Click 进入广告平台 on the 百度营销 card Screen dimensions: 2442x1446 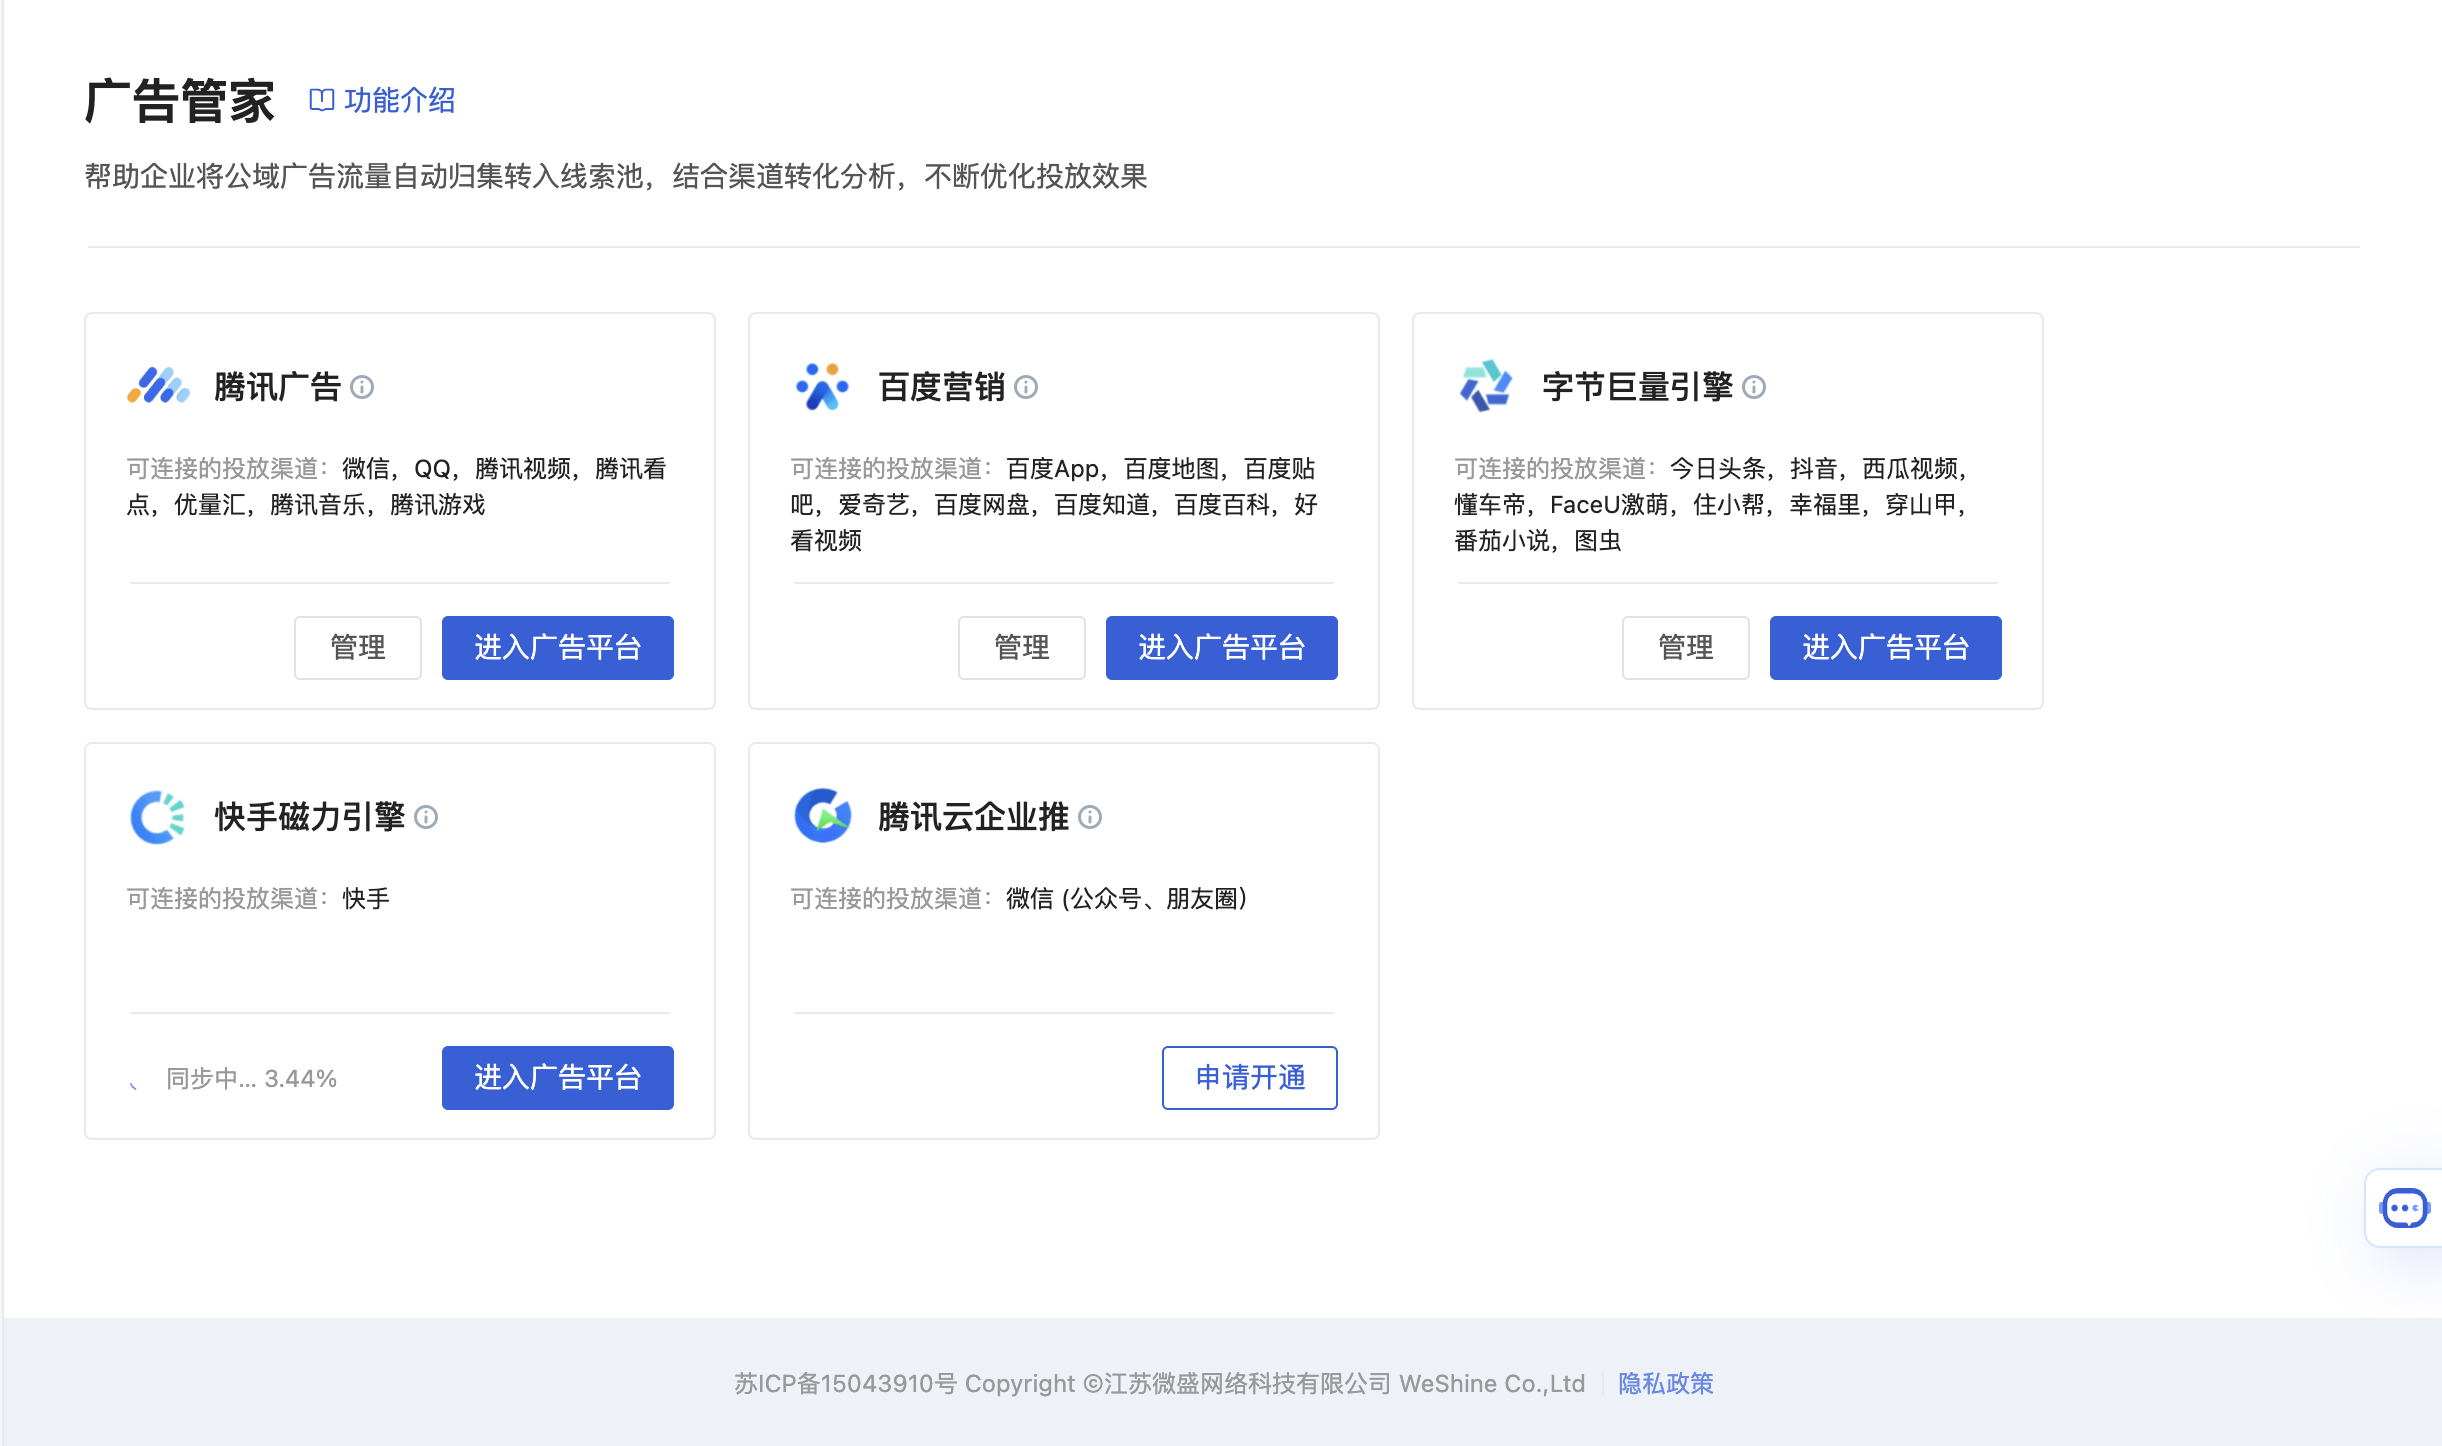[x=1222, y=648]
